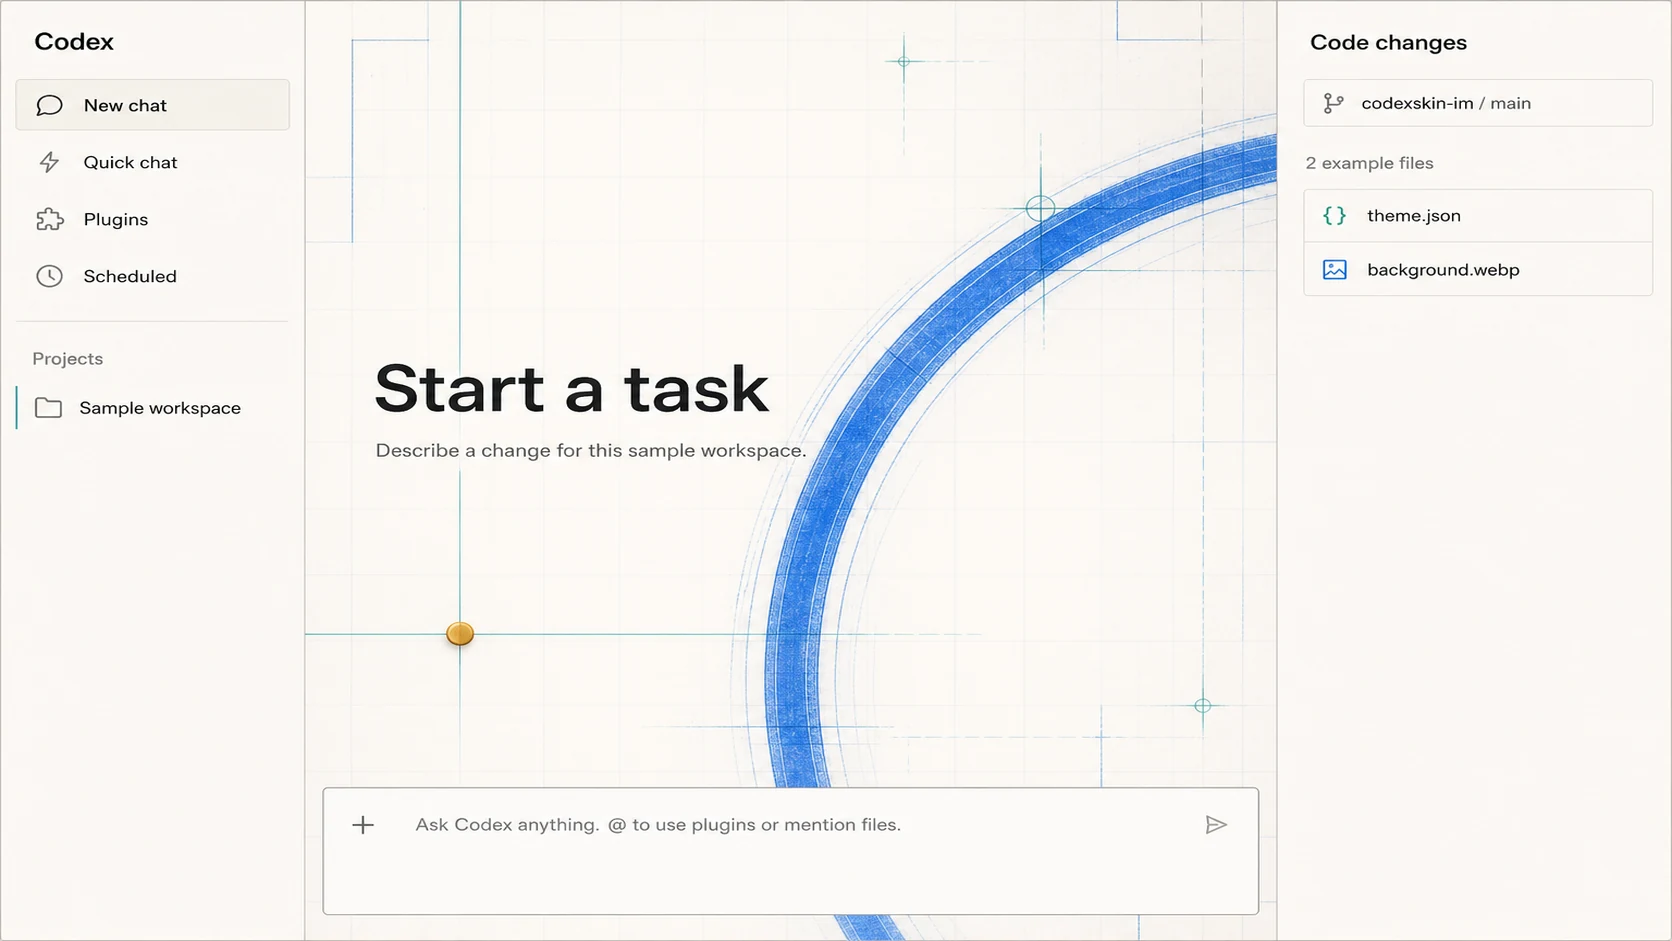
Task: Open New chat in sidebar
Action: [153, 105]
